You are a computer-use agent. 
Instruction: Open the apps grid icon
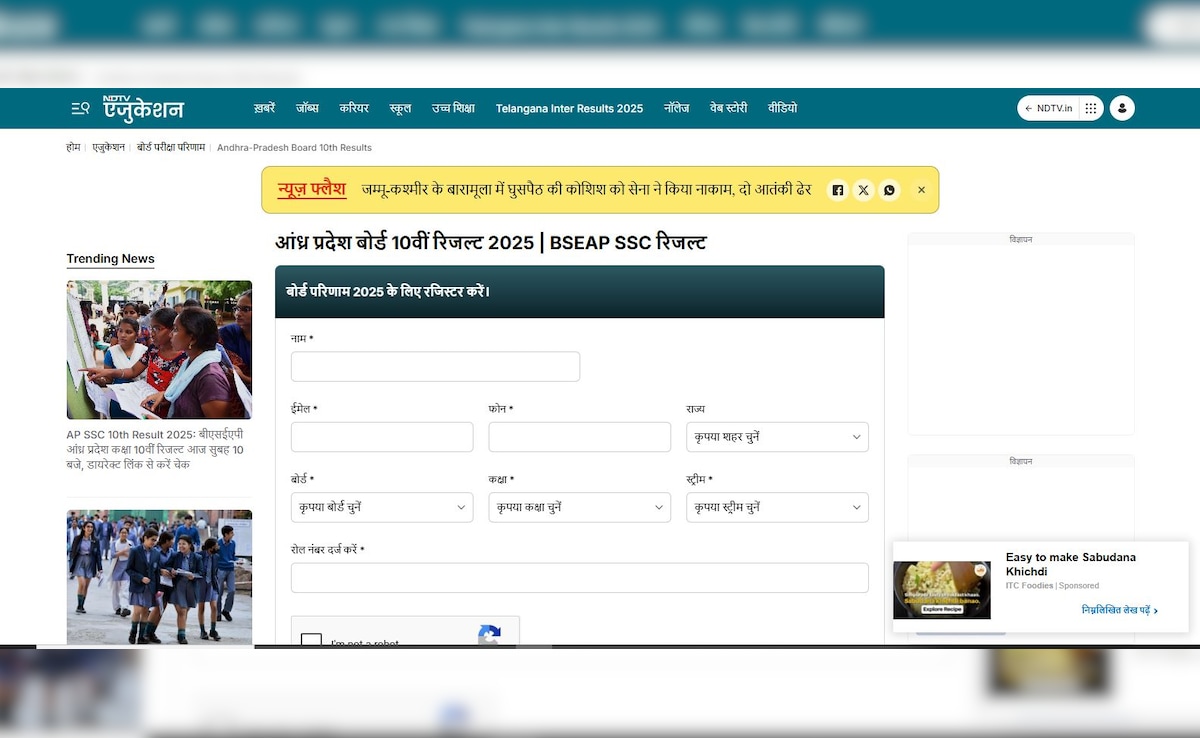point(1091,108)
